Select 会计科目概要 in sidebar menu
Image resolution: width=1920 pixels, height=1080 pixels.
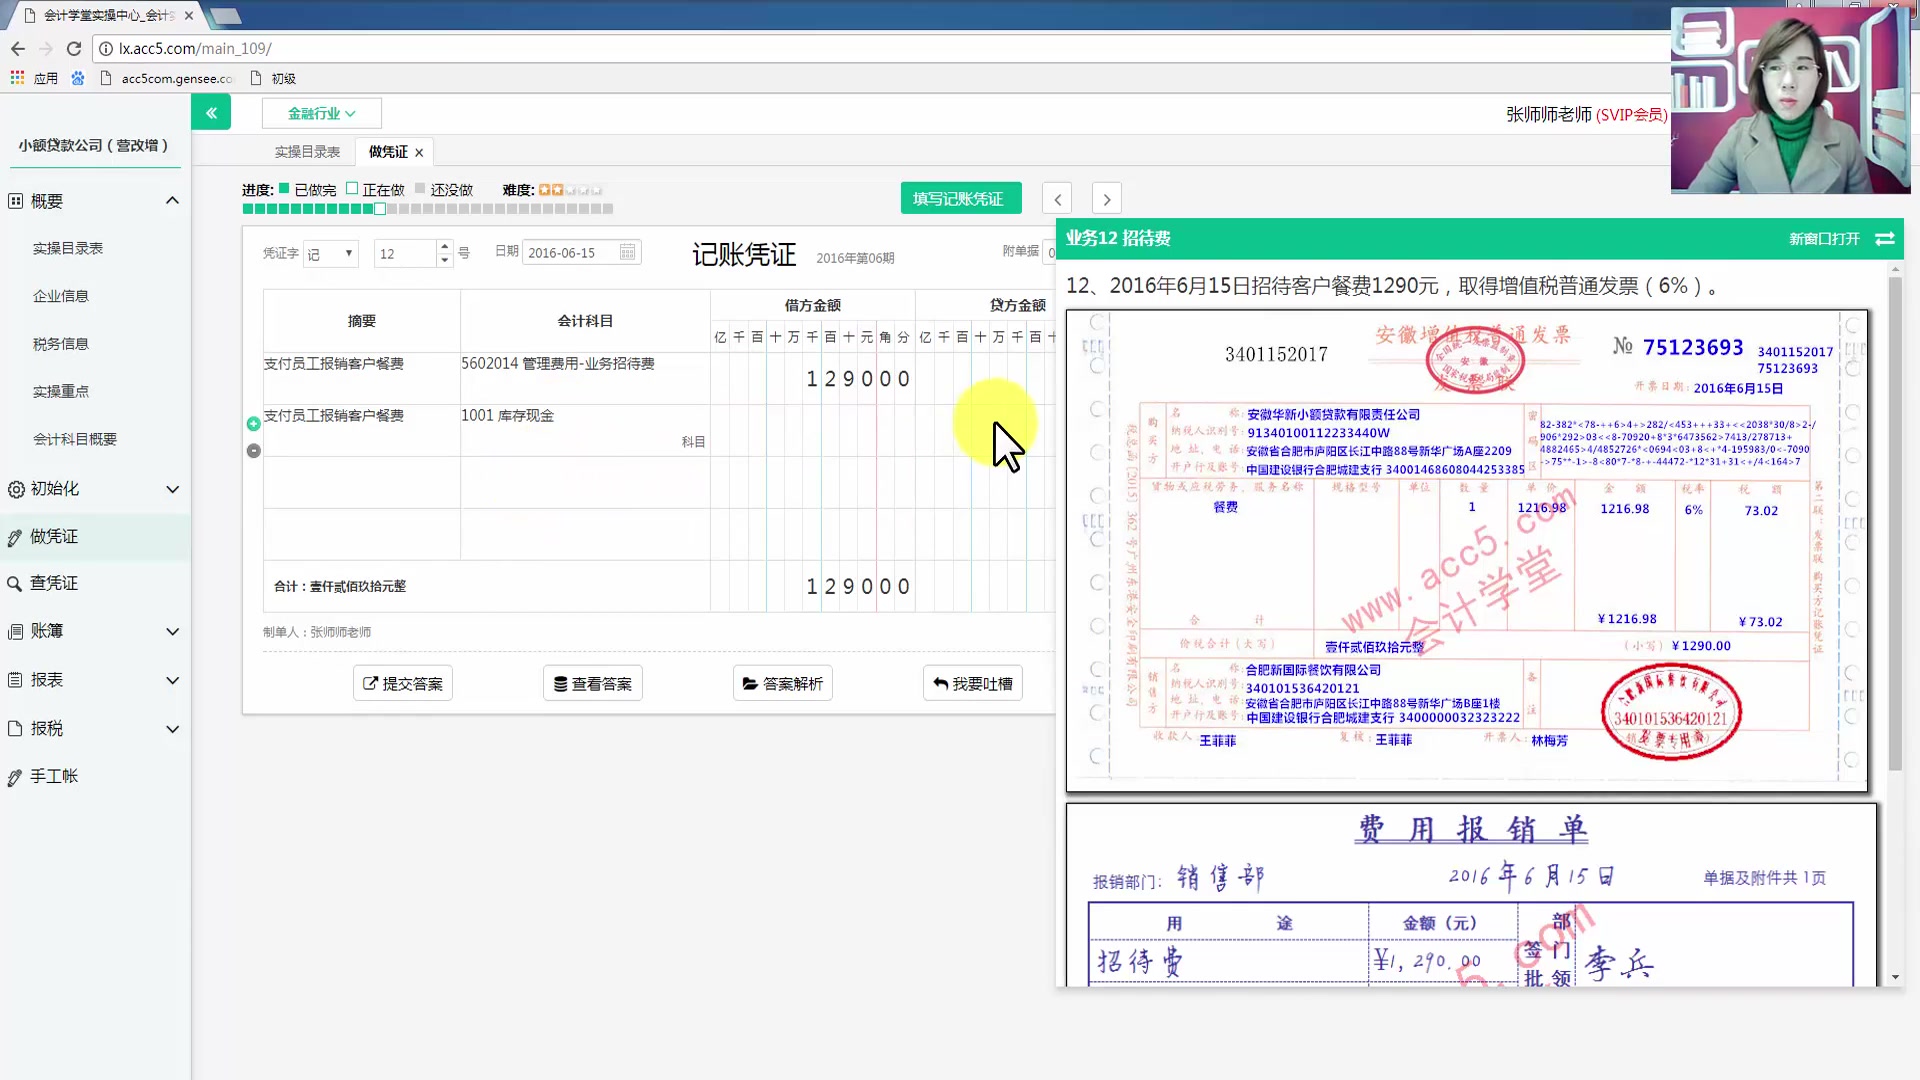coord(75,439)
